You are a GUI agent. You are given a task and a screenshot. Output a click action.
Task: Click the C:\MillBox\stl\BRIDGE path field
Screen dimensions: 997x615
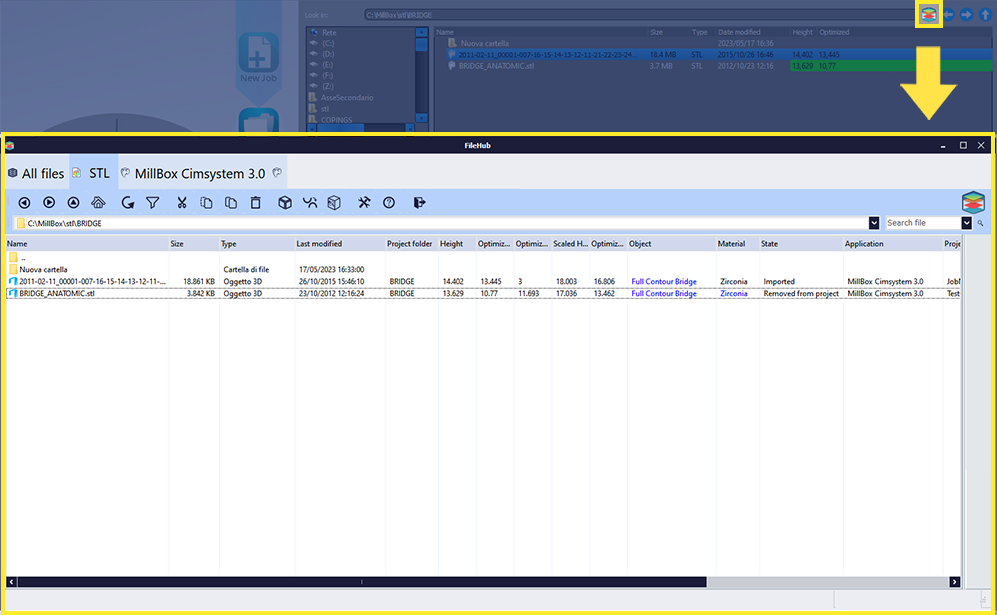coord(441,223)
